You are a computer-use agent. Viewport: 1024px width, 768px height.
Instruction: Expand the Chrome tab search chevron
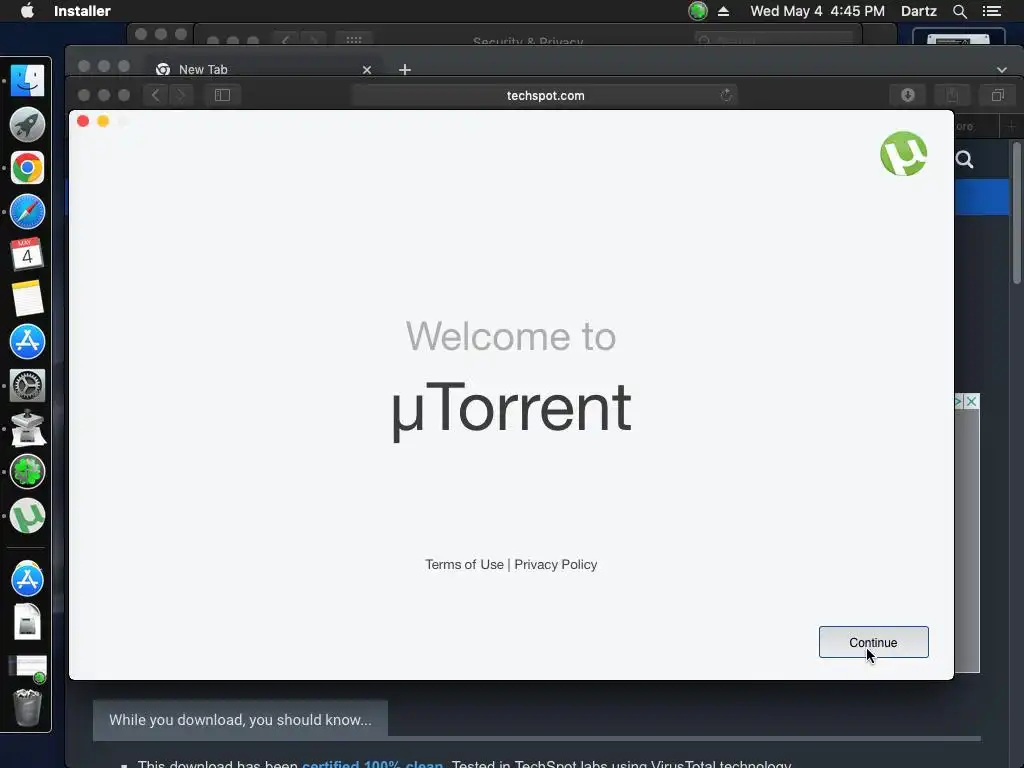point(1002,70)
